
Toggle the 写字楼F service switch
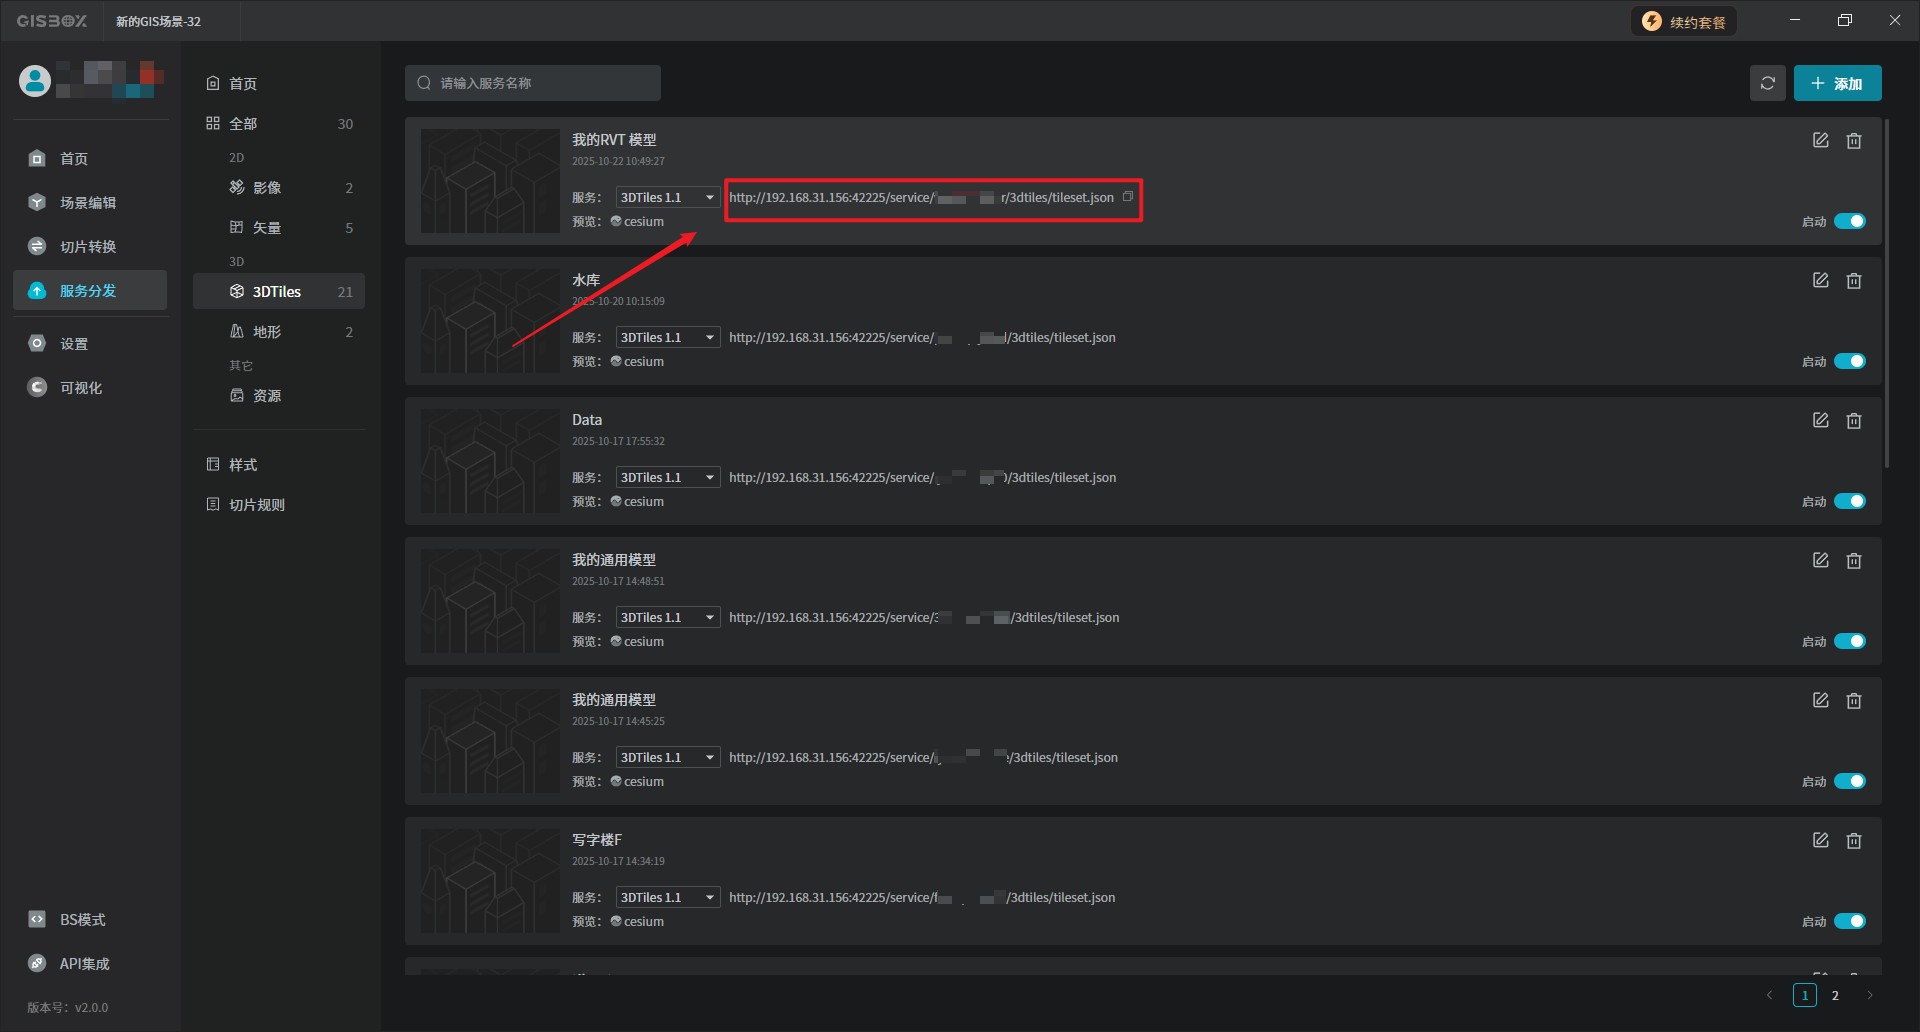[x=1849, y=921]
